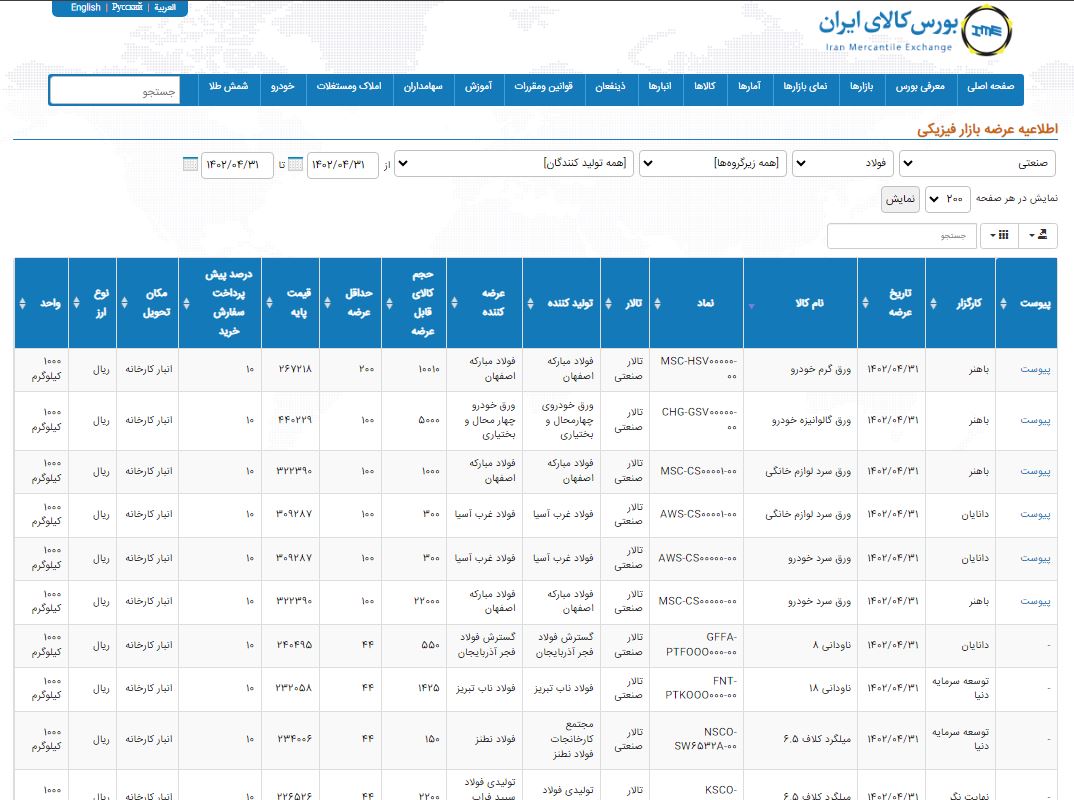Viewport: 1074px width, 800px height.
Task: Open صفحه اصلی menu item
Action: (990, 86)
